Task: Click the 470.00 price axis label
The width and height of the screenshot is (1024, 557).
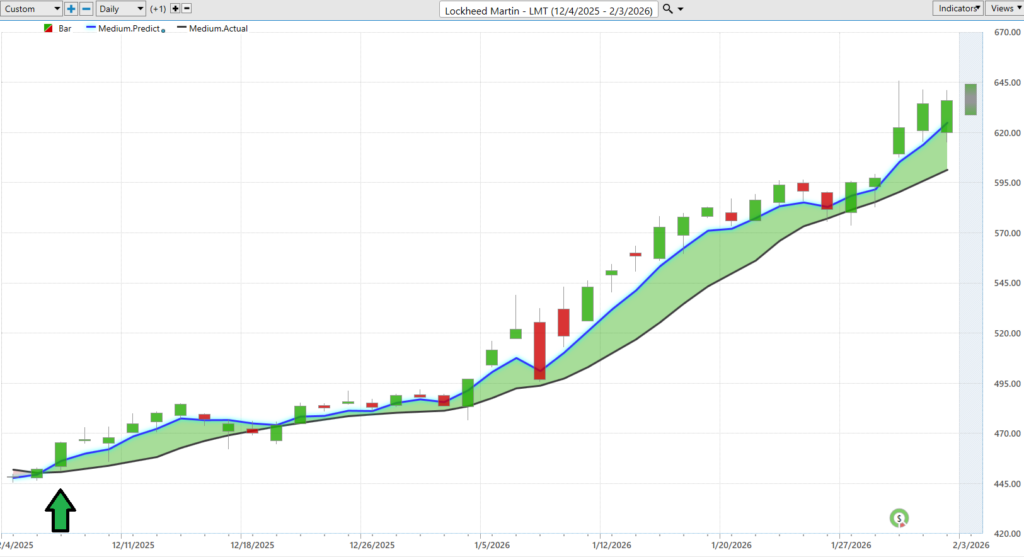Action: [1006, 434]
